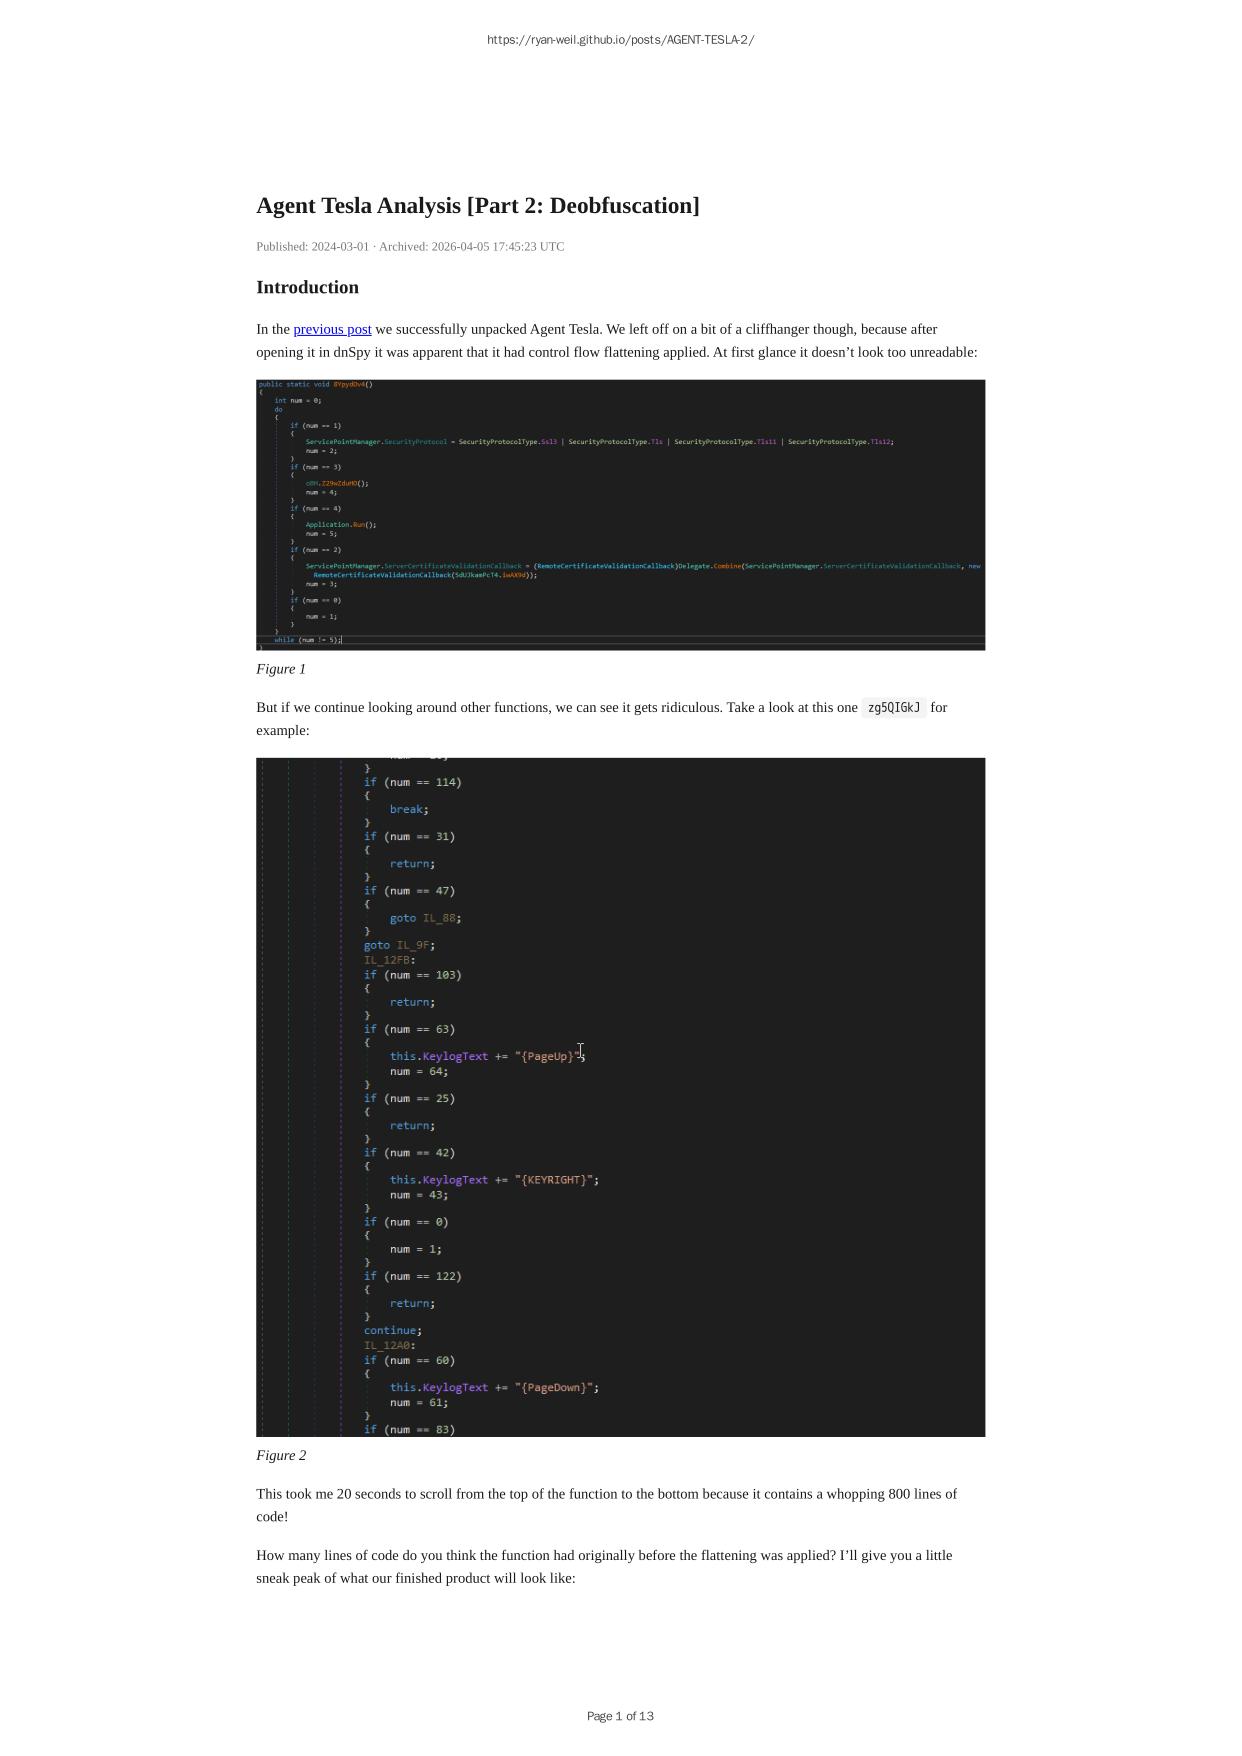Screen dimensions: 1242x1756
Task: Open the Figure 1 code screenshot
Action: coord(620,514)
